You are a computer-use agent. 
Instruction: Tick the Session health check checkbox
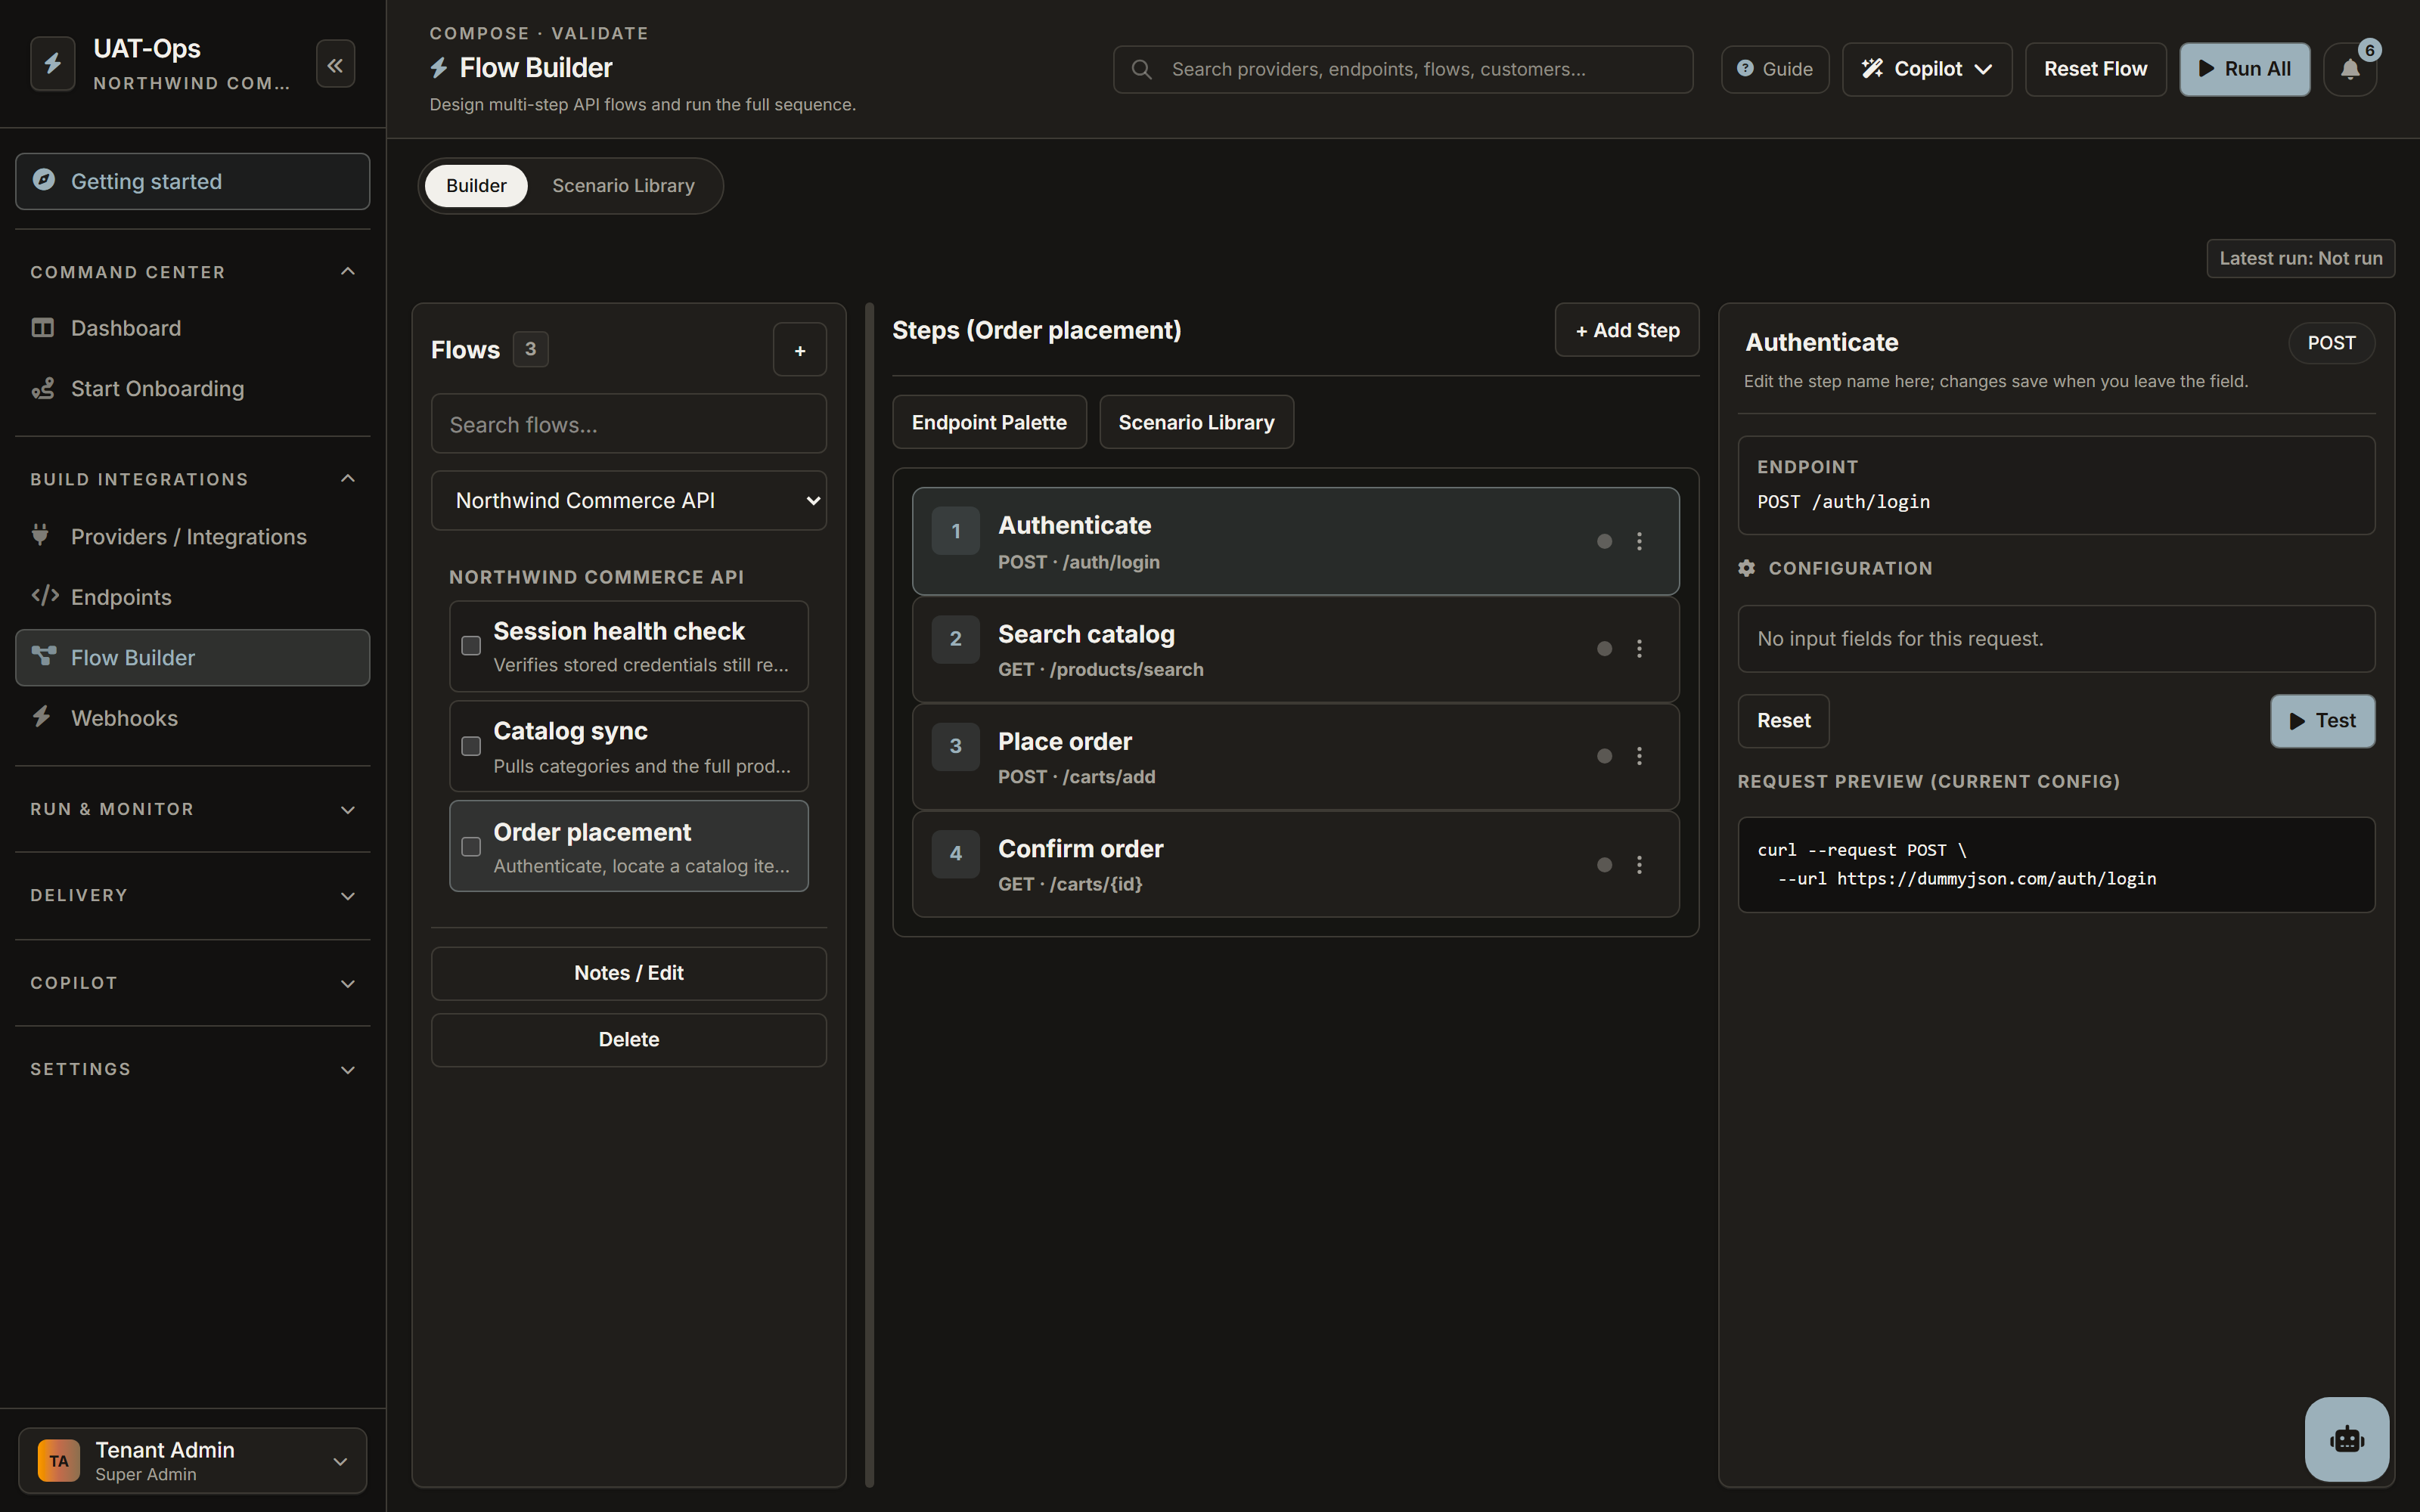click(471, 646)
